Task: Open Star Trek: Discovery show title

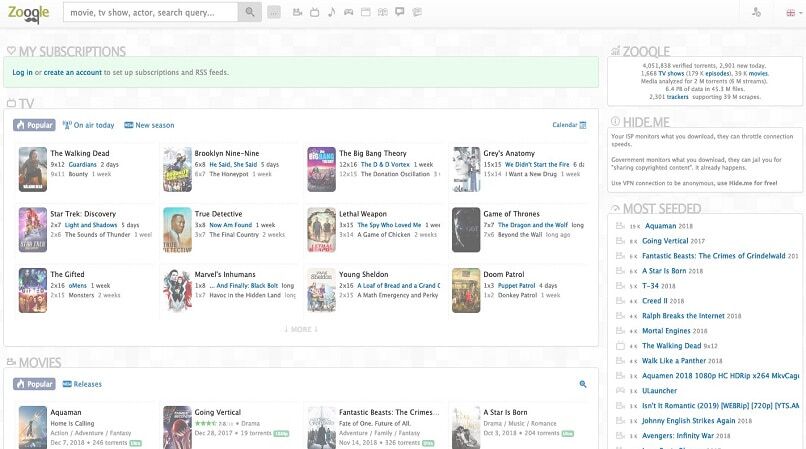Action: pyautogui.click(x=83, y=214)
